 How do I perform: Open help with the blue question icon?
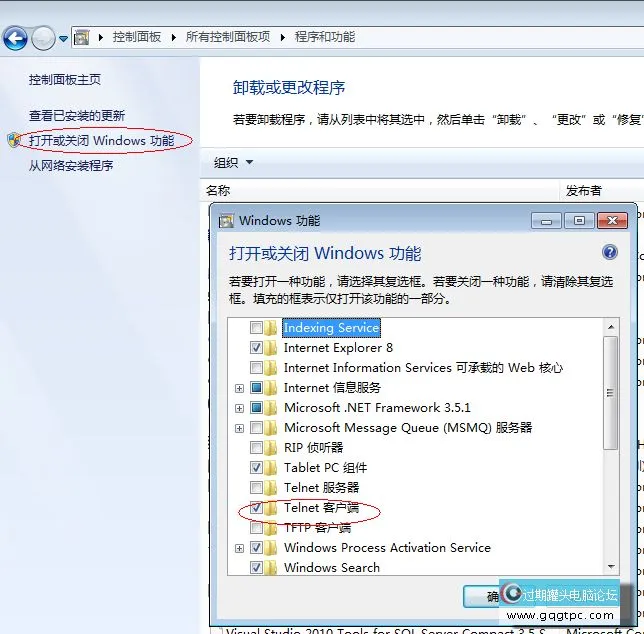coord(610,252)
